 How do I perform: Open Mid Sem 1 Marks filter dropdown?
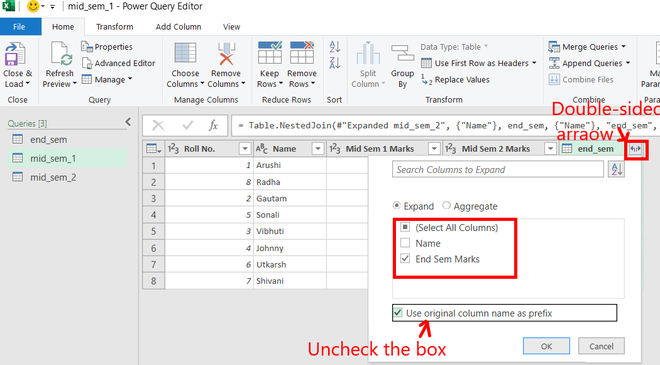[x=434, y=149]
